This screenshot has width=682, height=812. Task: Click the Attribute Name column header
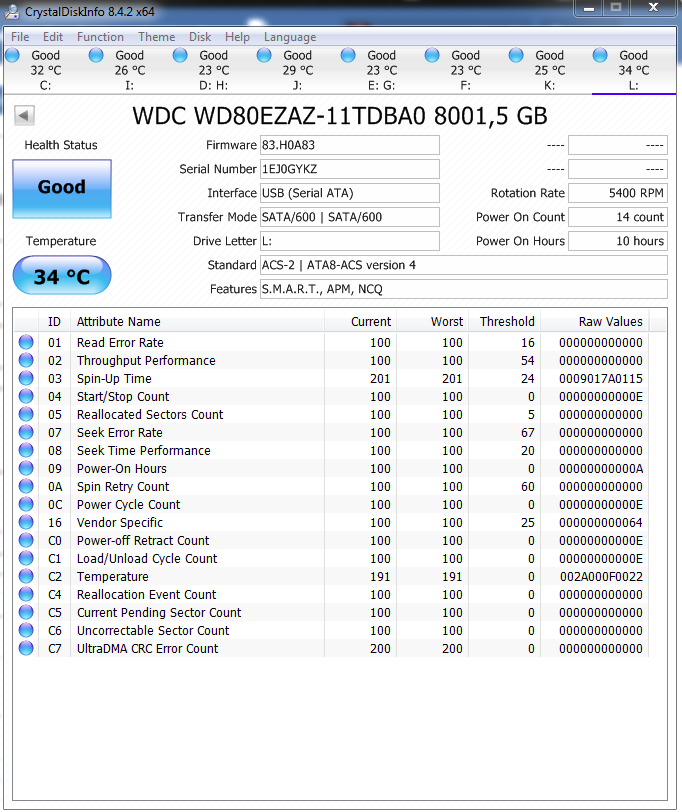pyautogui.click(x=197, y=322)
